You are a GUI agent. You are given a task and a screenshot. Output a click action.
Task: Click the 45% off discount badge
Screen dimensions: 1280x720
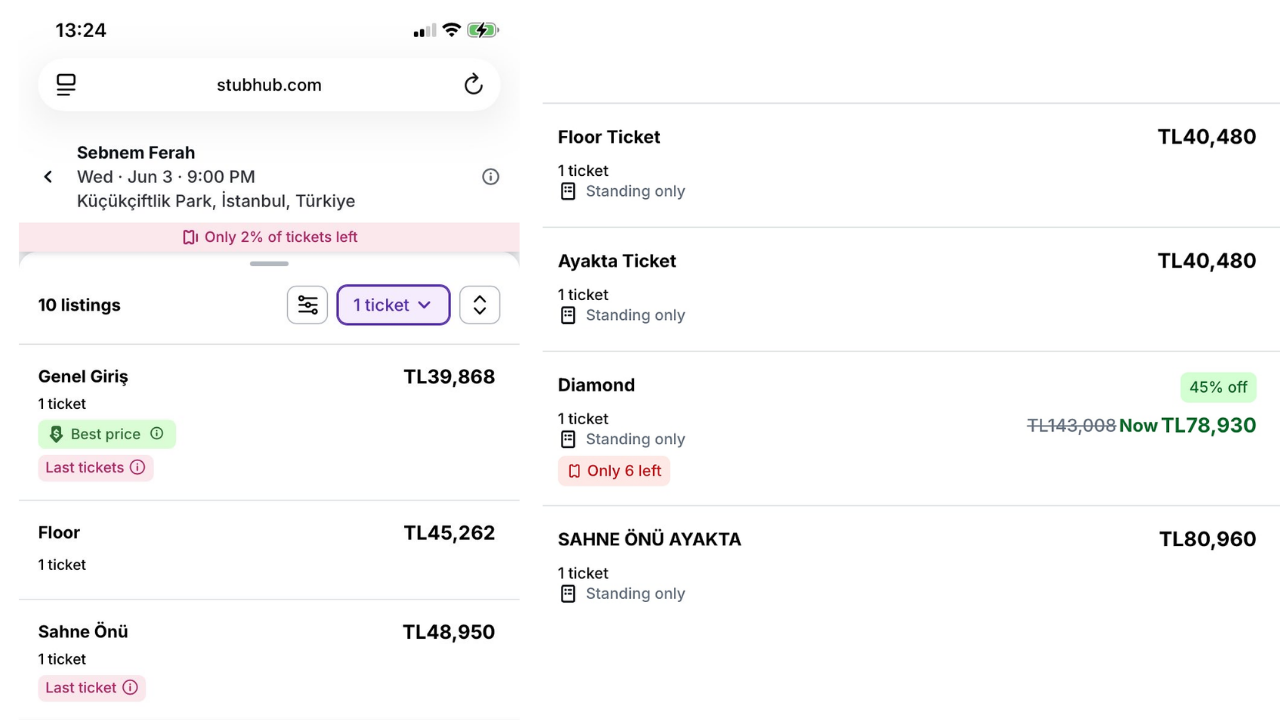pos(1218,387)
